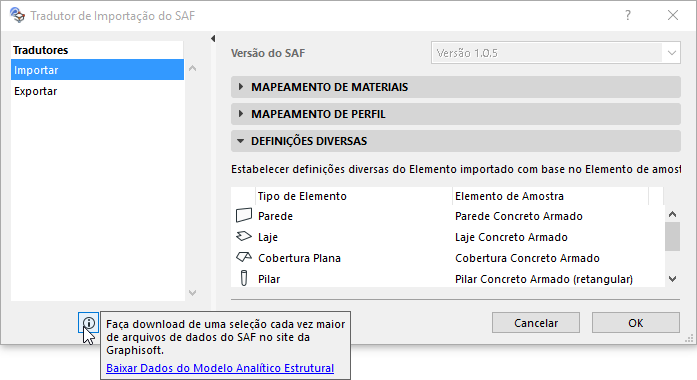
Task: Click the Parede wall element icon
Action: (244, 216)
